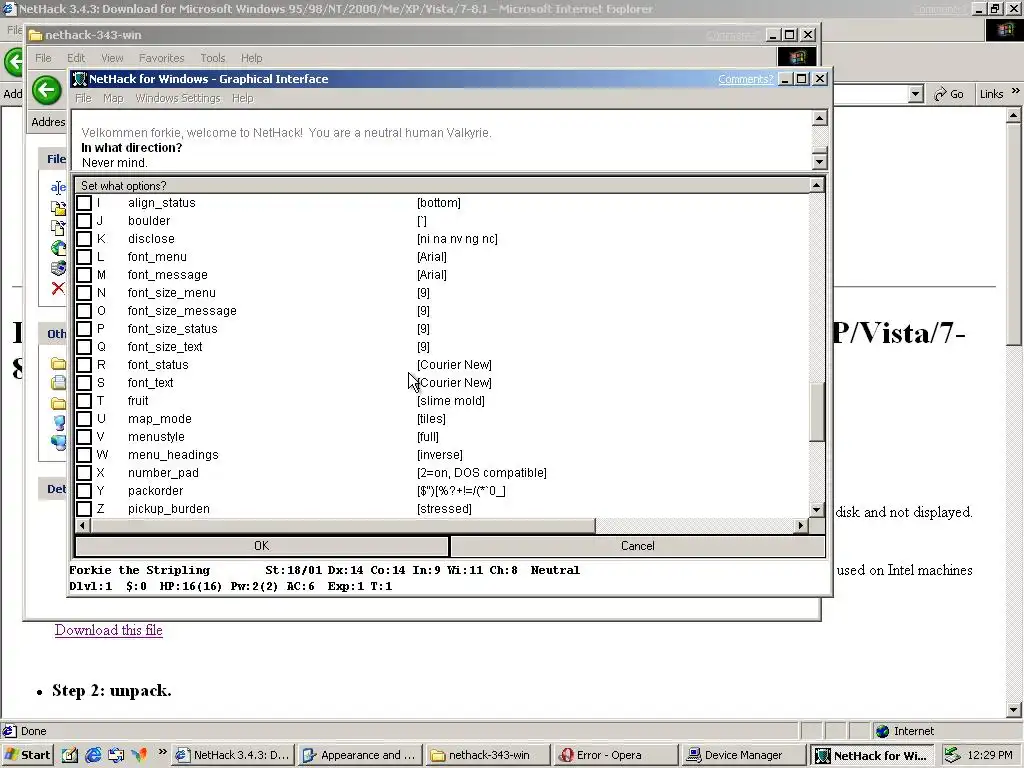Screen dimensions: 1024x768
Task: Switch to Error - Opera taskbar button
Action: pyautogui.click(x=615, y=755)
